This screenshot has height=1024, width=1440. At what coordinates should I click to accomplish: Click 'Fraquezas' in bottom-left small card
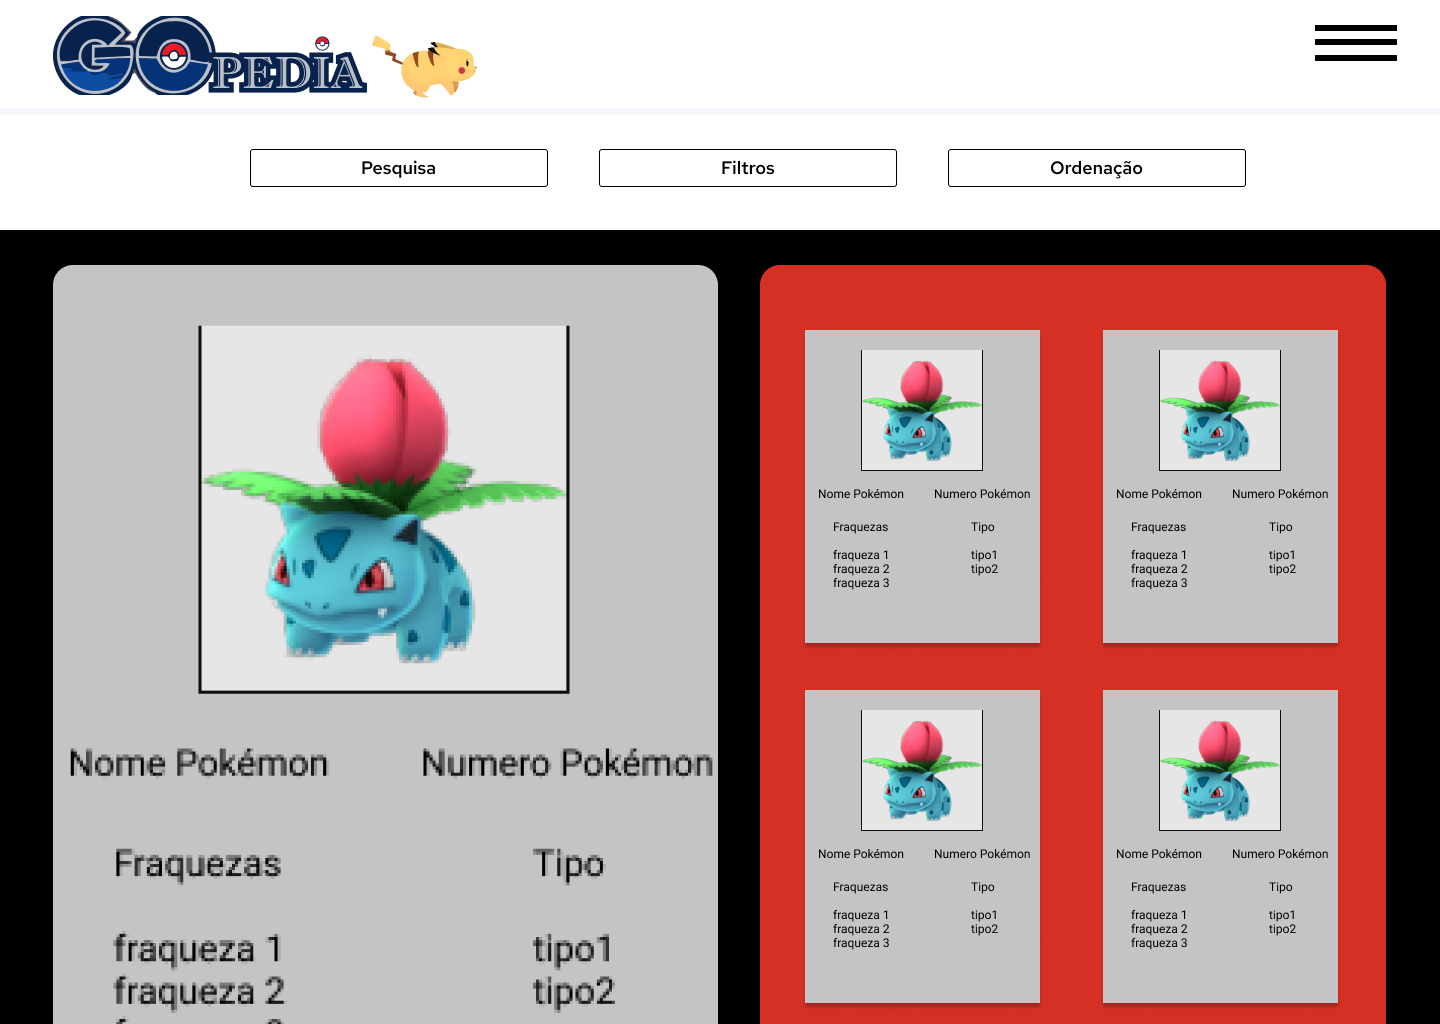click(860, 887)
